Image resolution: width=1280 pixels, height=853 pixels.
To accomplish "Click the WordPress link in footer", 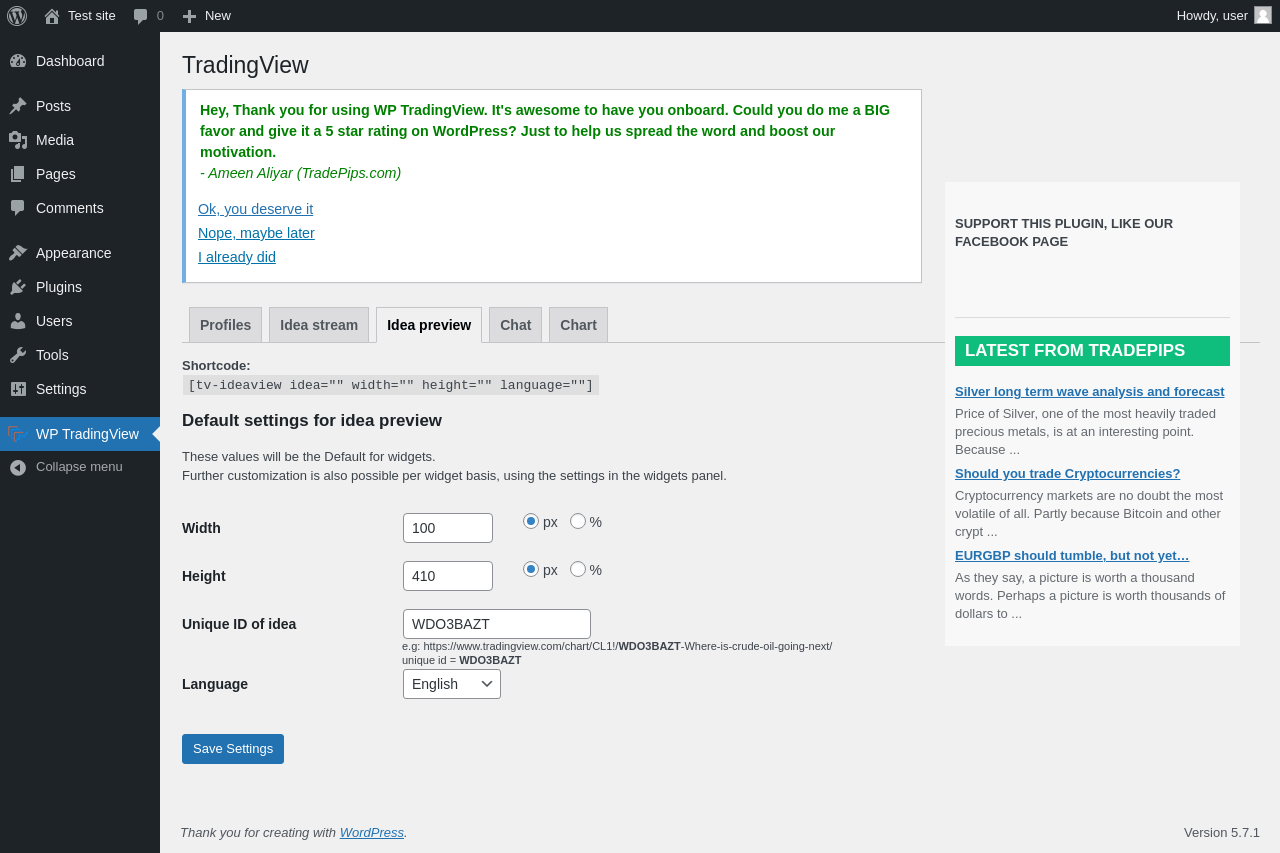I will point(372,832).
